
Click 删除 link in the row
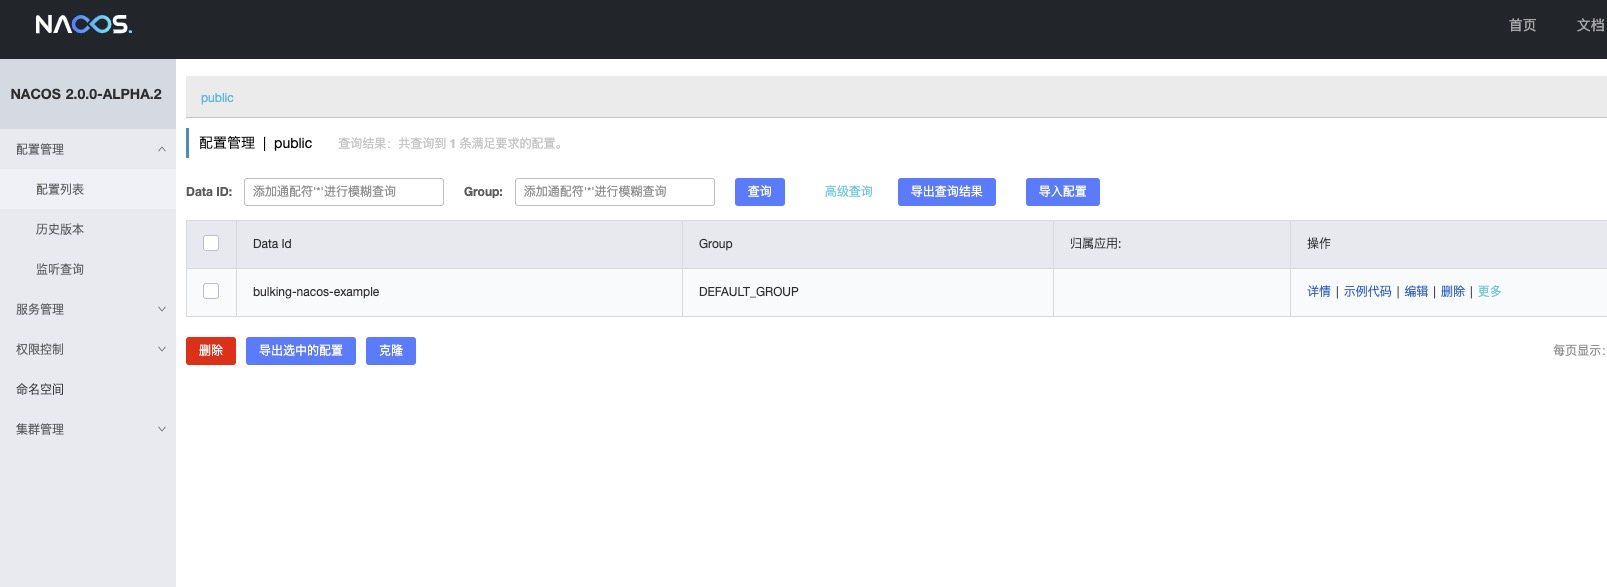[x=1453, y=292]
